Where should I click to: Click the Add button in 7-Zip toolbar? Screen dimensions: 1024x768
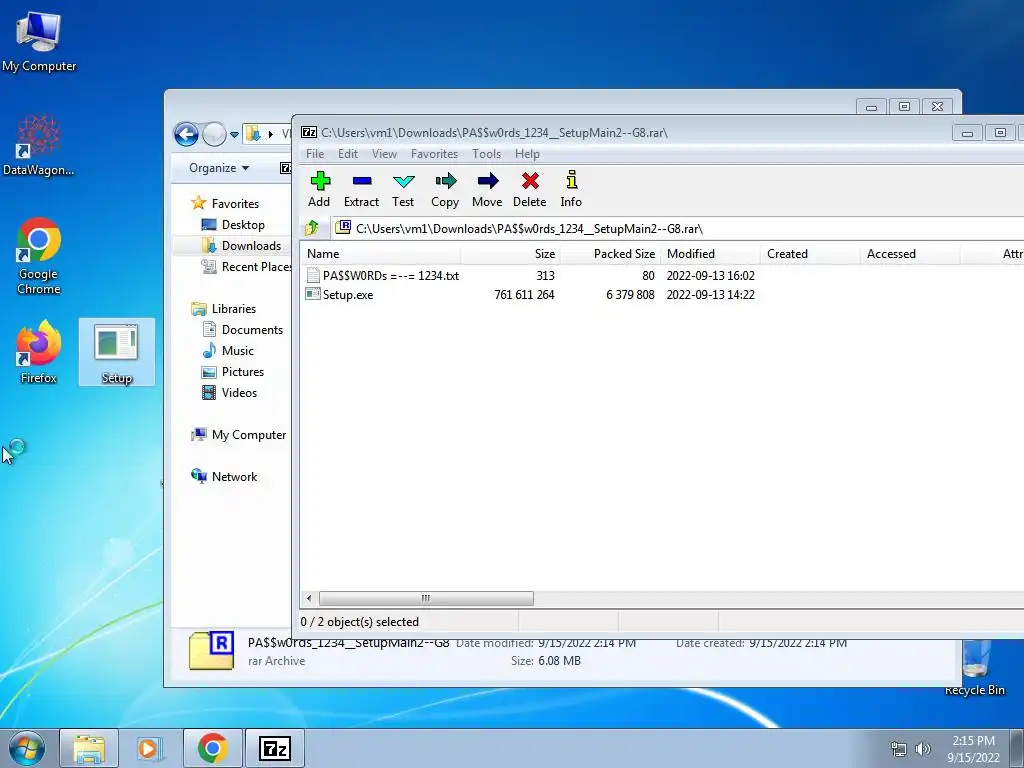[x=319, y=189]
